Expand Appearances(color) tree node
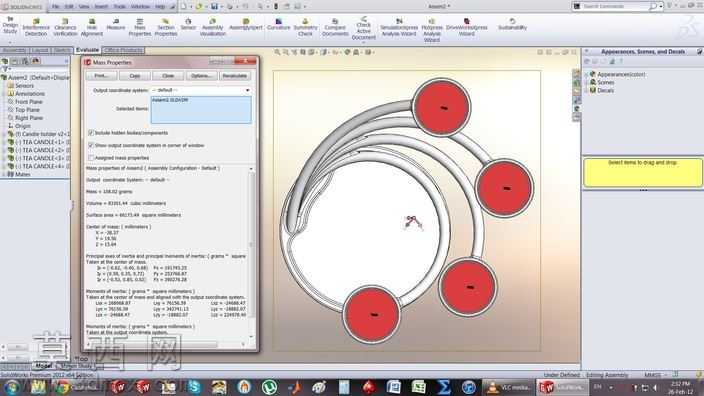Viewport: 704px width, 396px height. (x=586, y=75)
